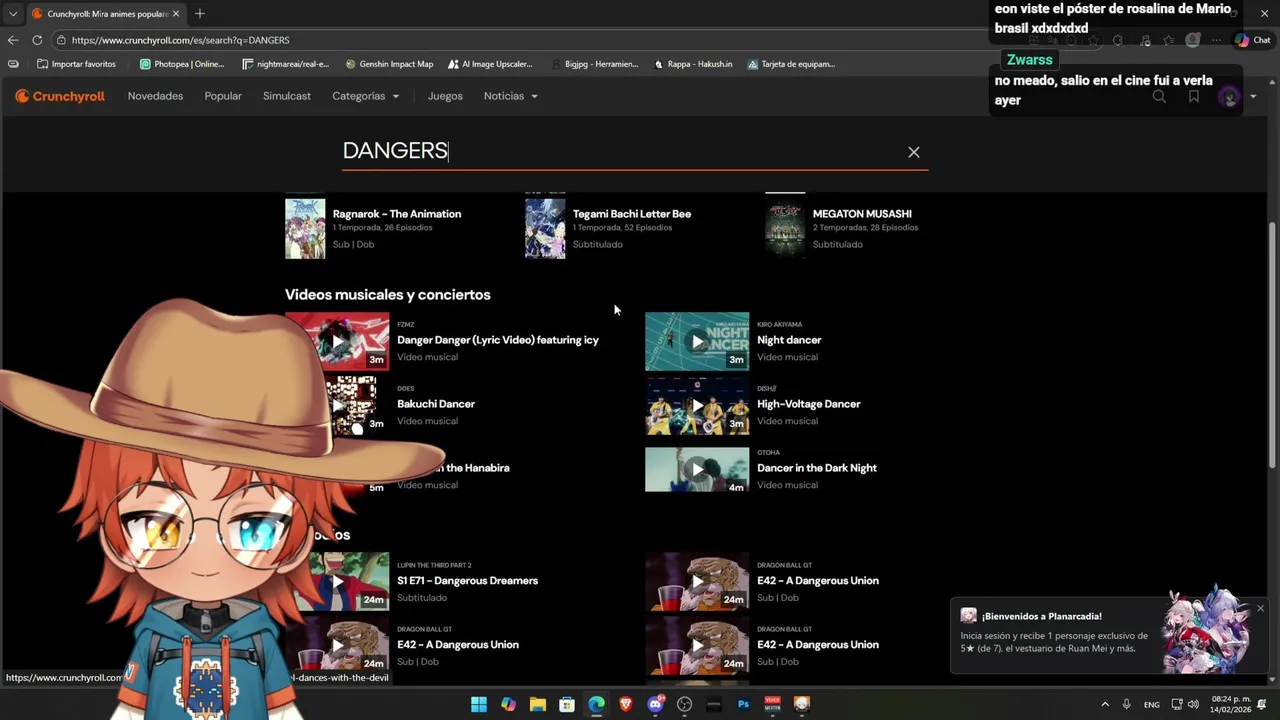Open the Novedades menu item
The height and width of the screenshot is (720, 1280).
[x=155, y=96]
